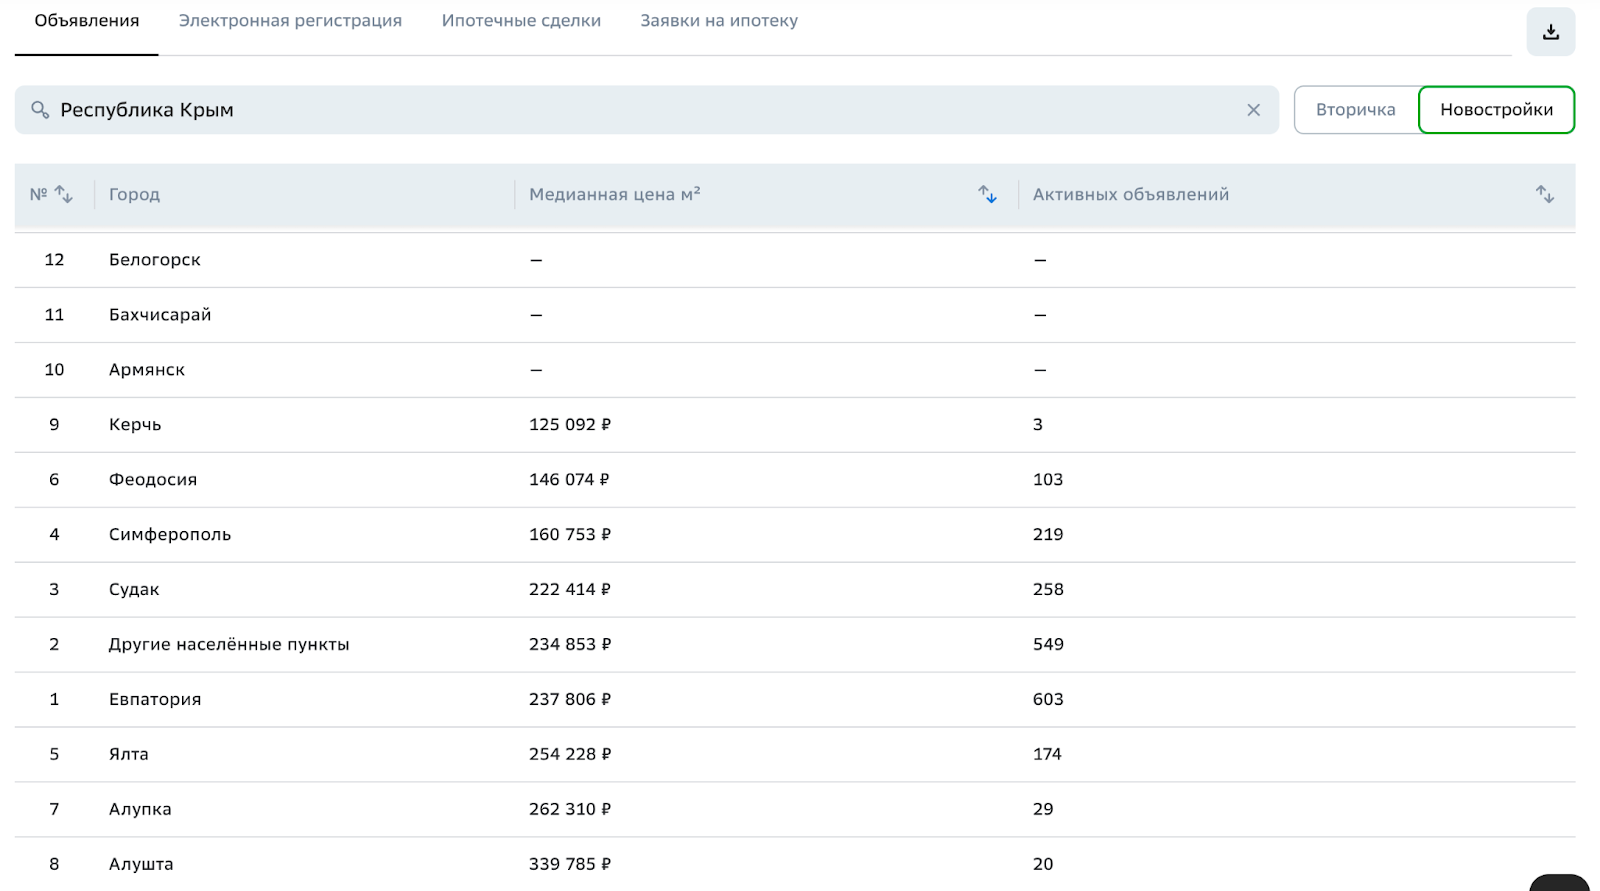Click listings count 549
The width and height of the screenshot is (1600, 891).
[x=1048, y=645]
